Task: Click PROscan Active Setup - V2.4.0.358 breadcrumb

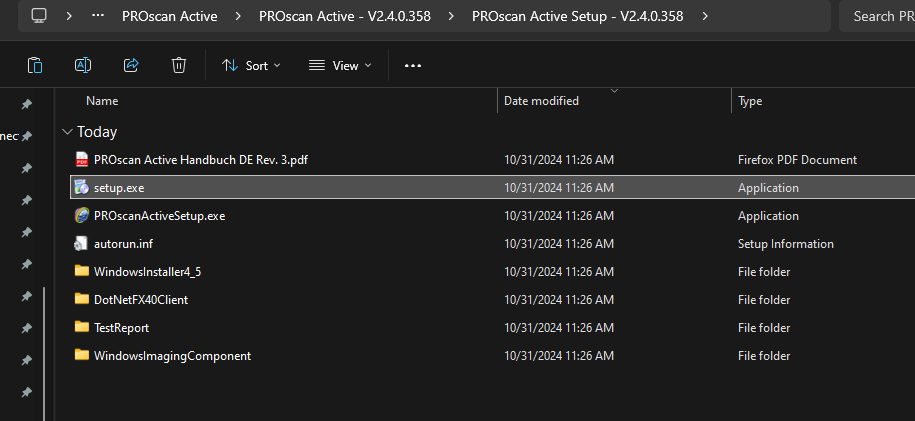Action: (x=578, y=16)
